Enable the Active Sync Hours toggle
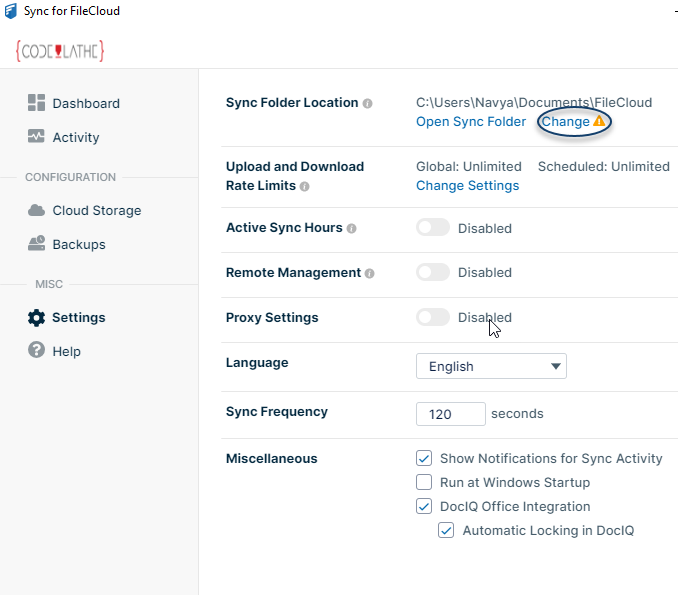The height and width of the screenshot is (595, 678). pos(433,227)
